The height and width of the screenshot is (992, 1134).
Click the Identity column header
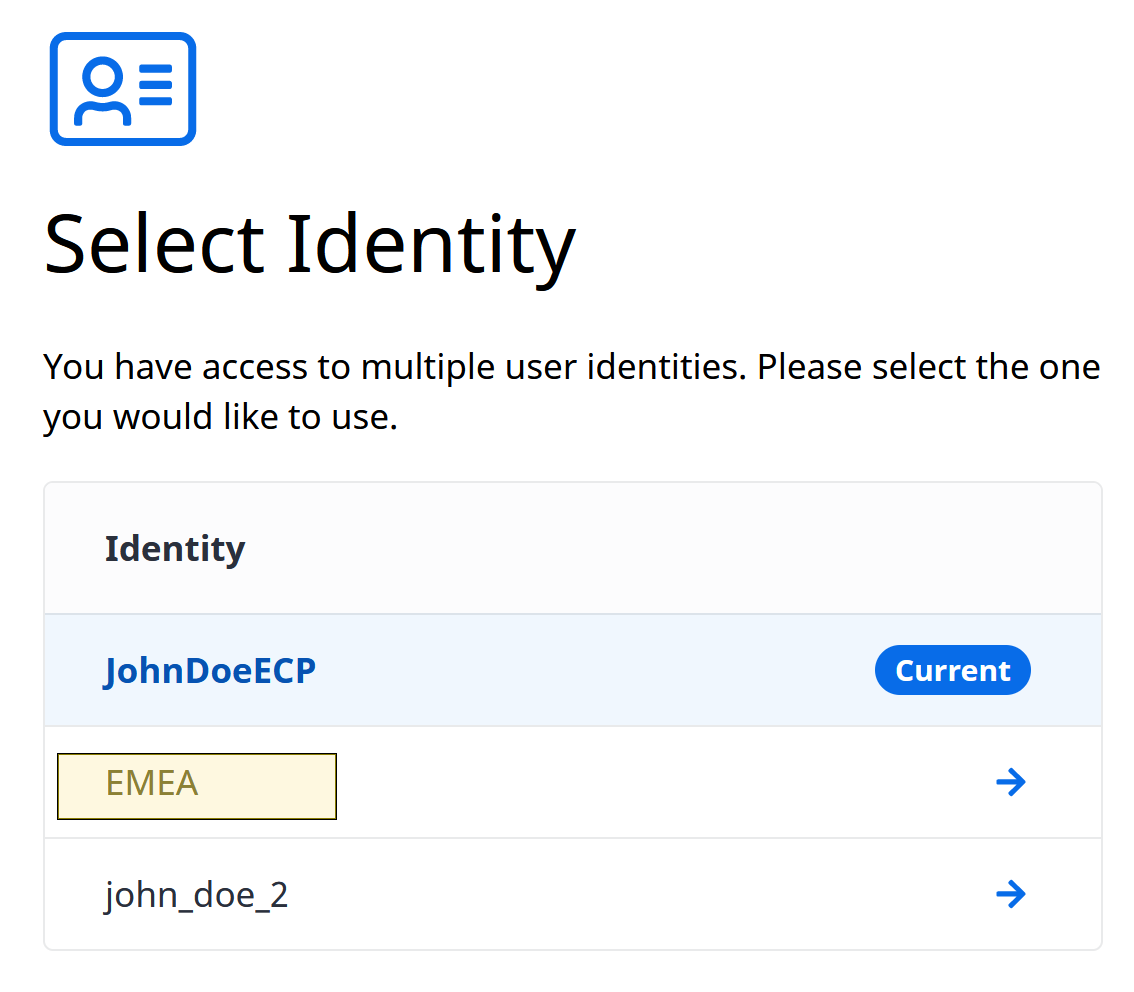click(x=175, y=549)
